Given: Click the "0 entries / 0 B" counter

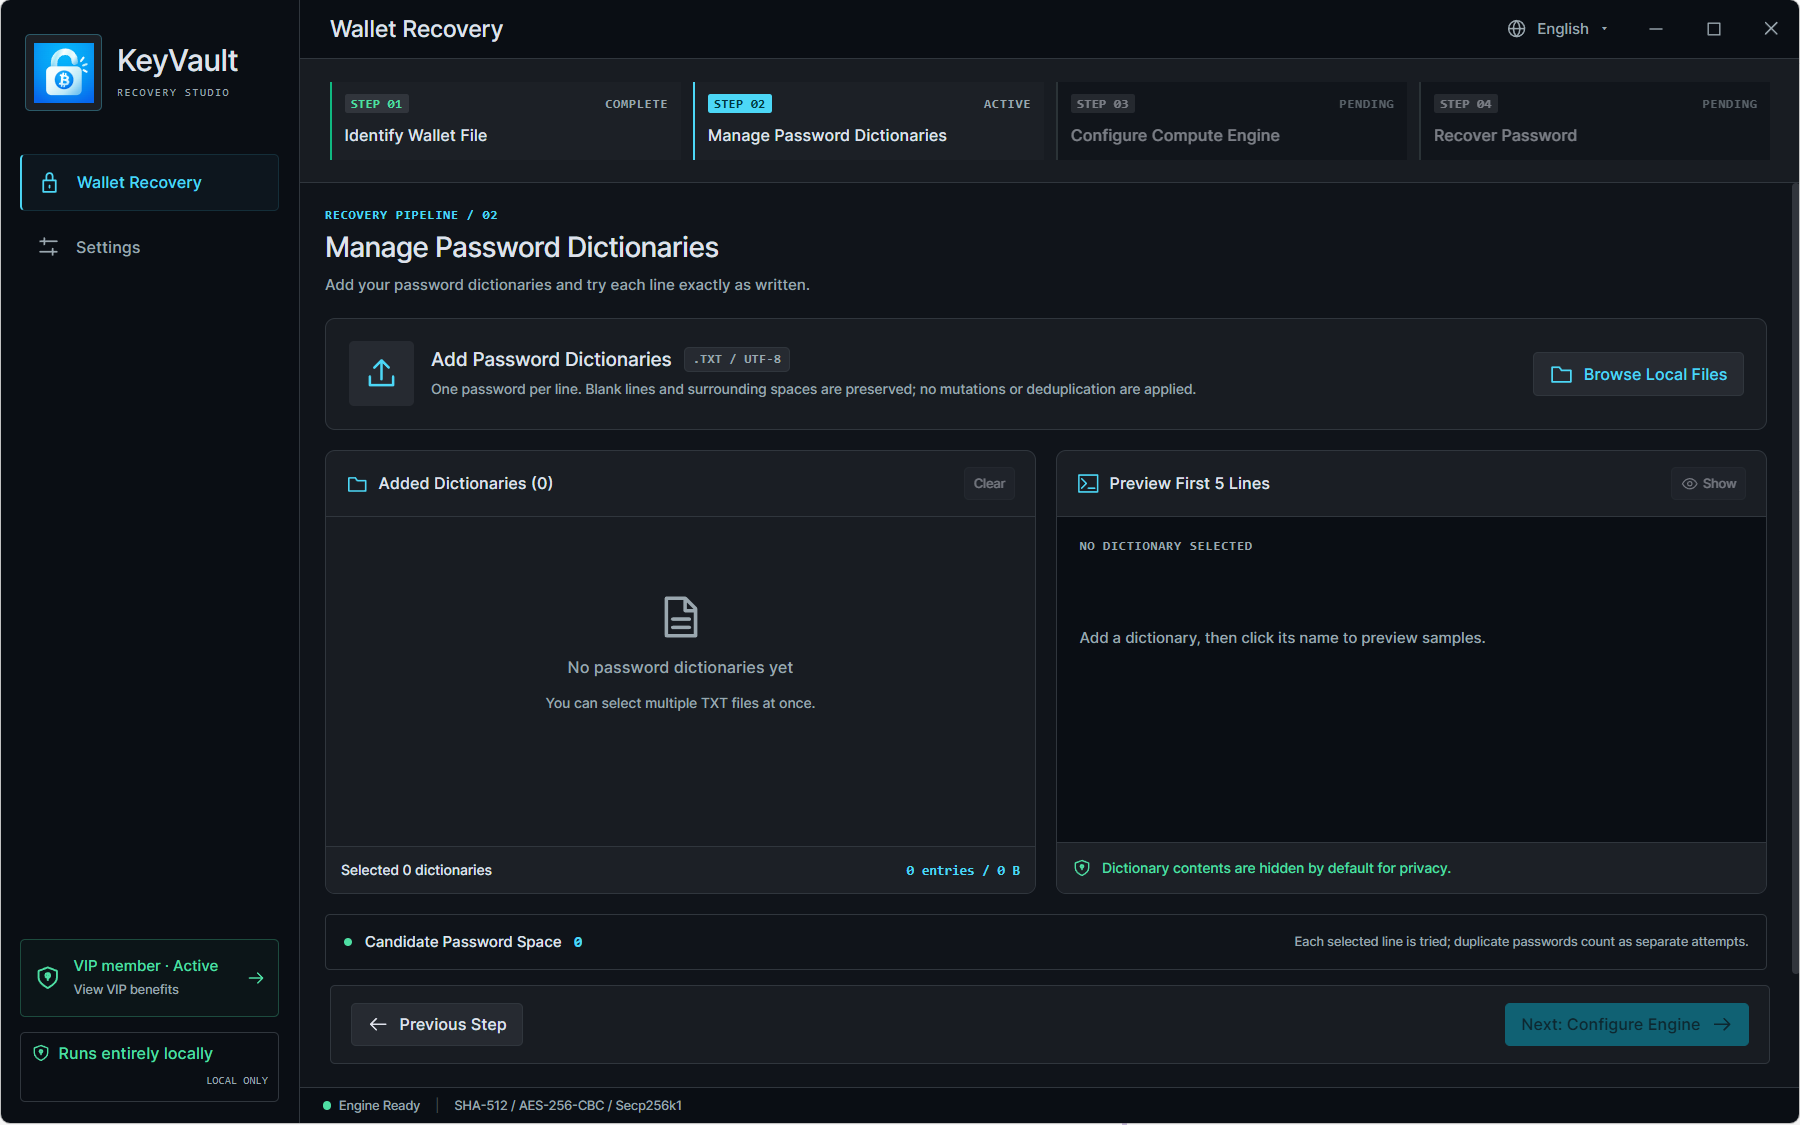Looking at the screenshot, I should click(x=963, y=871).
